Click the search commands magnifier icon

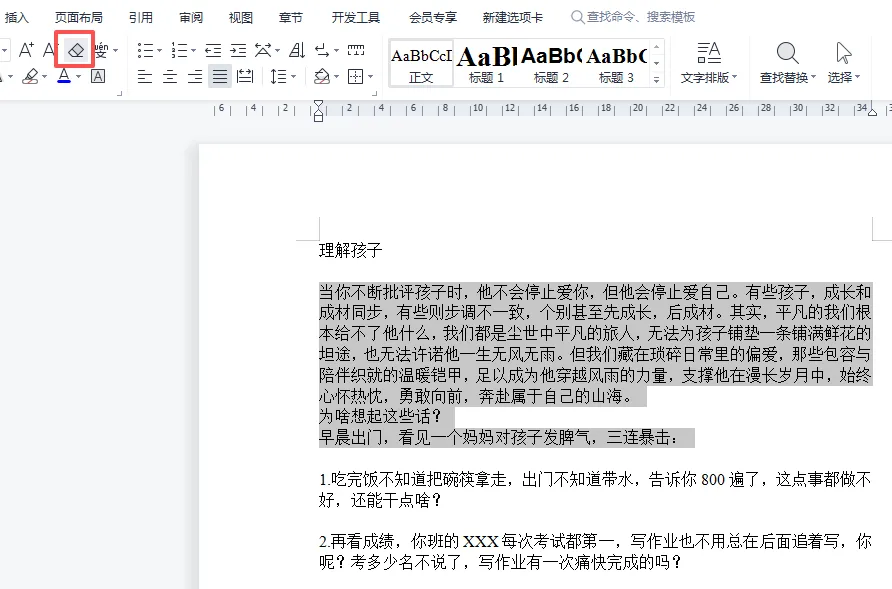coord(577,17)
